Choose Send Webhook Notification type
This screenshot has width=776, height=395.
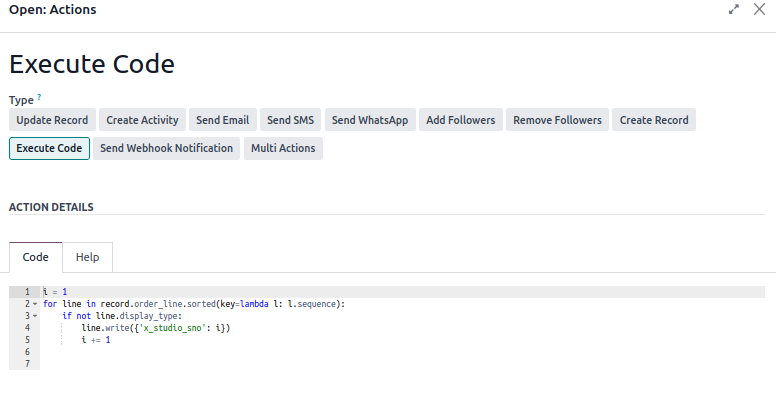[166, 148]
